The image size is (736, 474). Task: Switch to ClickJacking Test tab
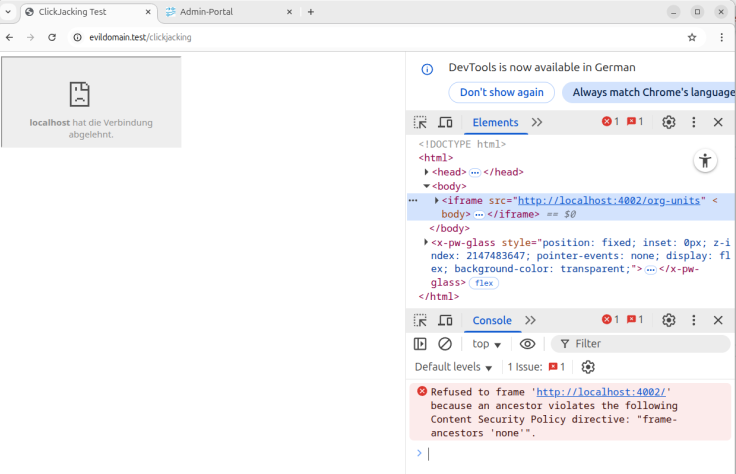[88, 12]
